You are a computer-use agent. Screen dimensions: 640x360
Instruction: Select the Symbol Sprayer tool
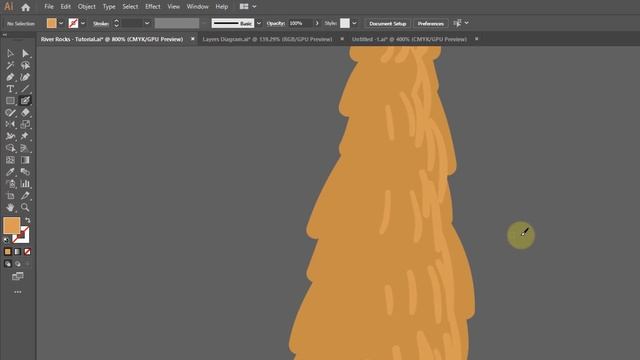click(x=10, y=184)
